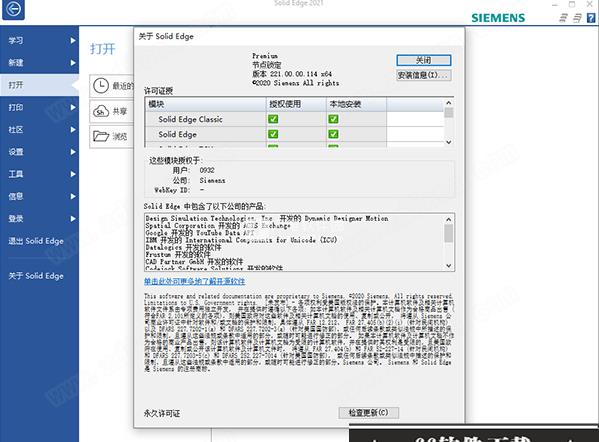Expand the 设置 submenu arrow
The image size is (599, 442).
click(x=73, y=152)
